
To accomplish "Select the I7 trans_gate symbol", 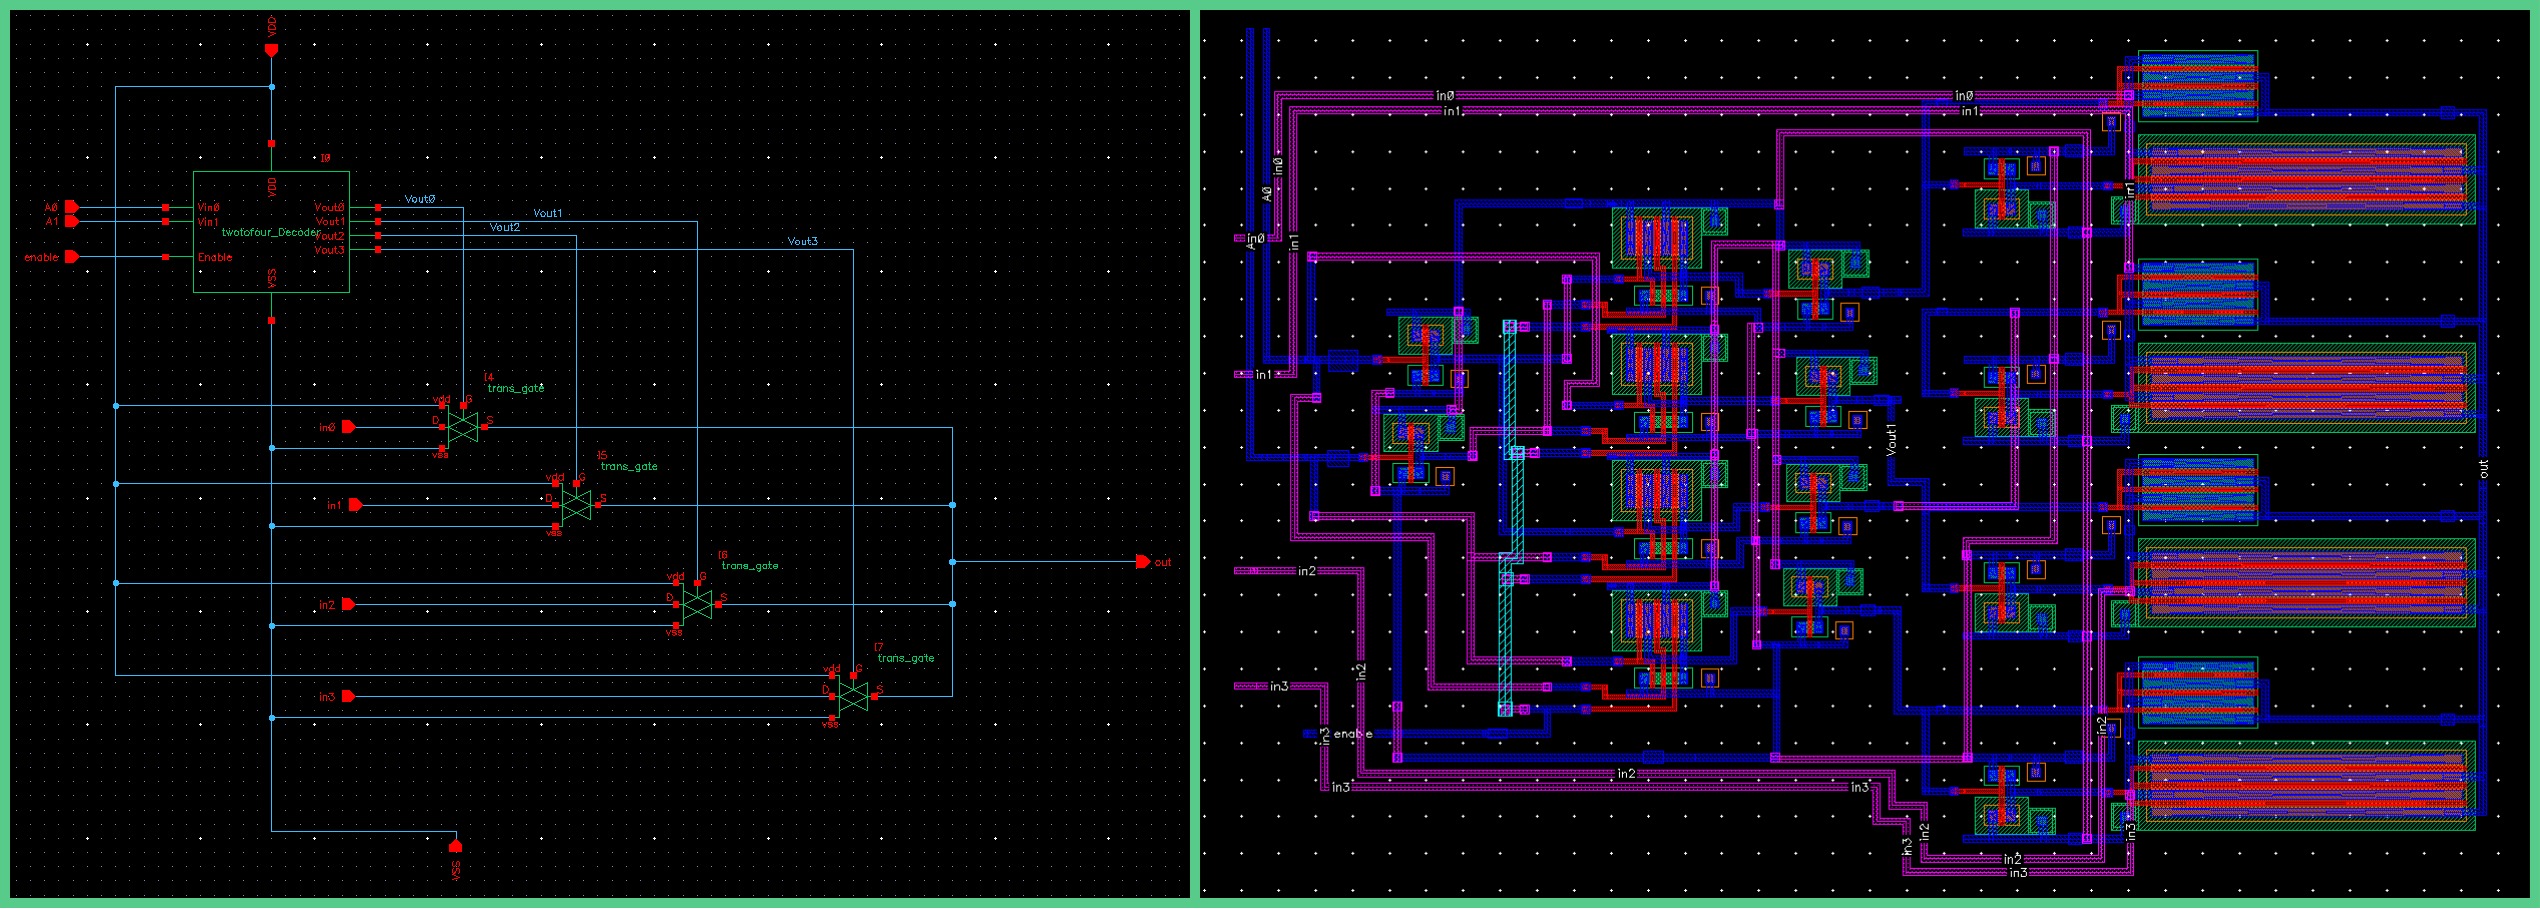I will [853, 696].
